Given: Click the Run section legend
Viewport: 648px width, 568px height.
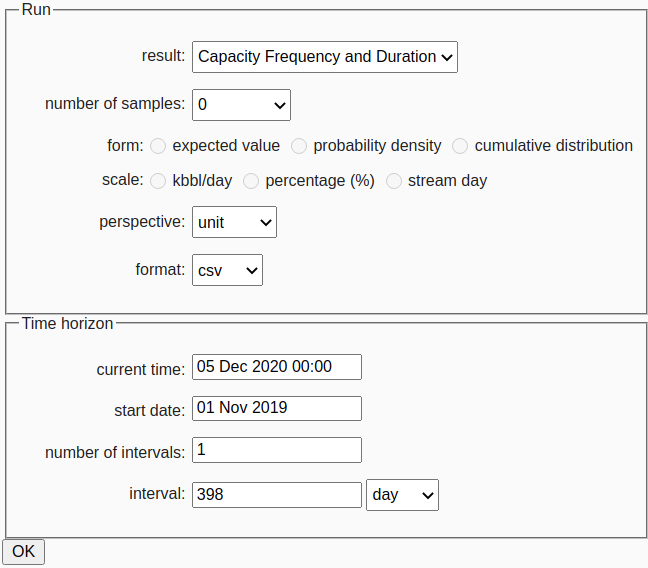Looking at the screenshot, I should [x=36, y=9].
